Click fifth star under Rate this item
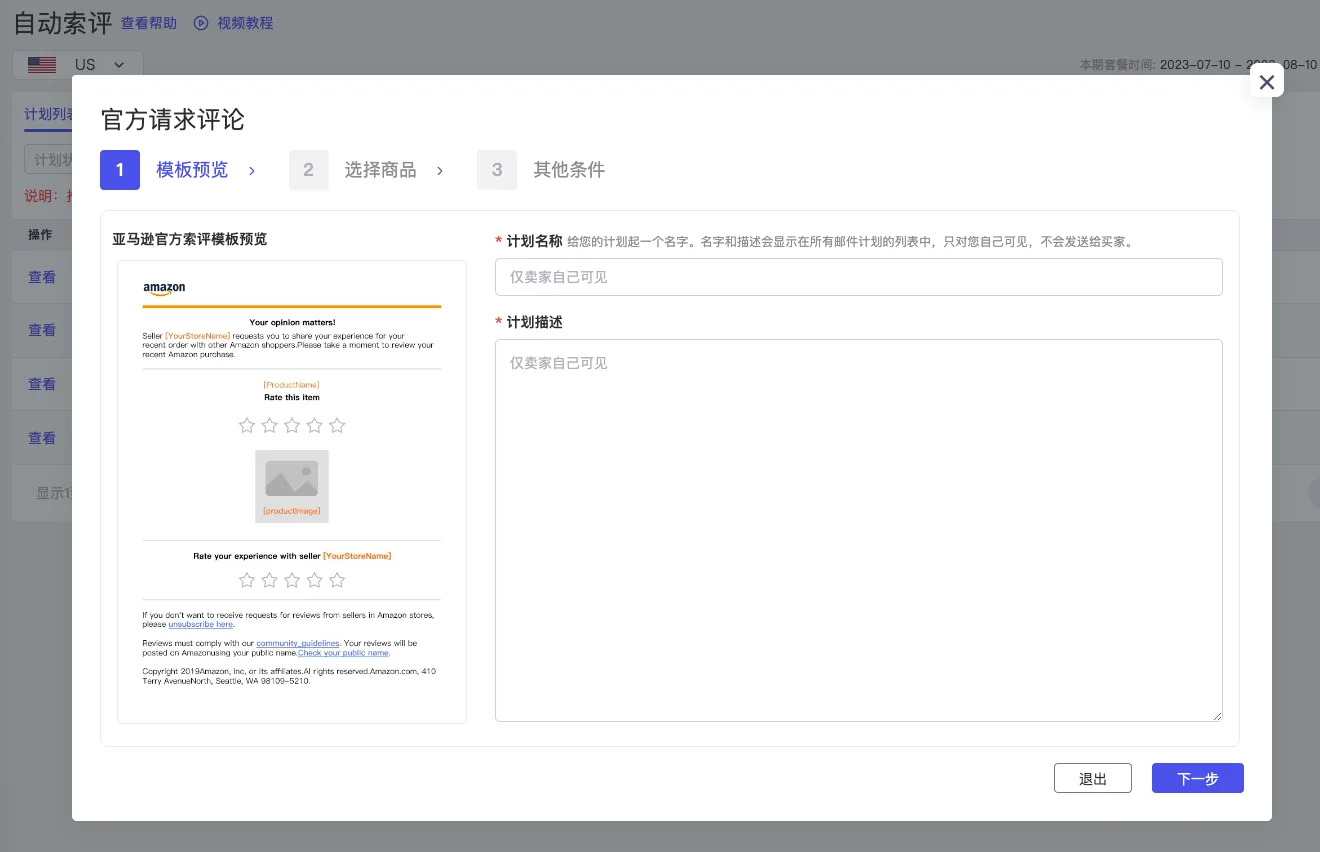This screenshot has width=1320, height=852. 337,425
